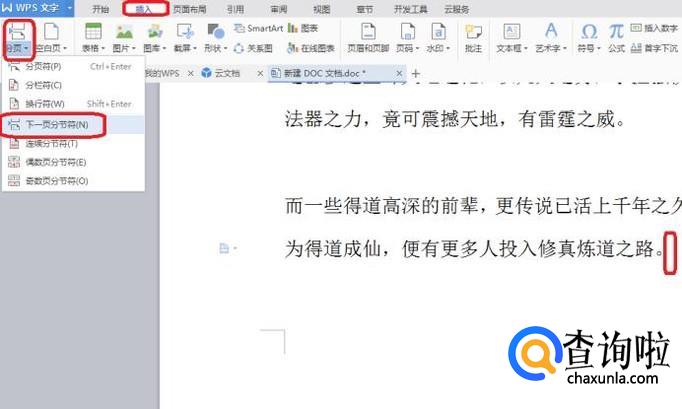The width and height of the screenshot is (682, 409).
Task: Switch to the 审阅 ribbon tab
Action: click(x=278, y=9)
